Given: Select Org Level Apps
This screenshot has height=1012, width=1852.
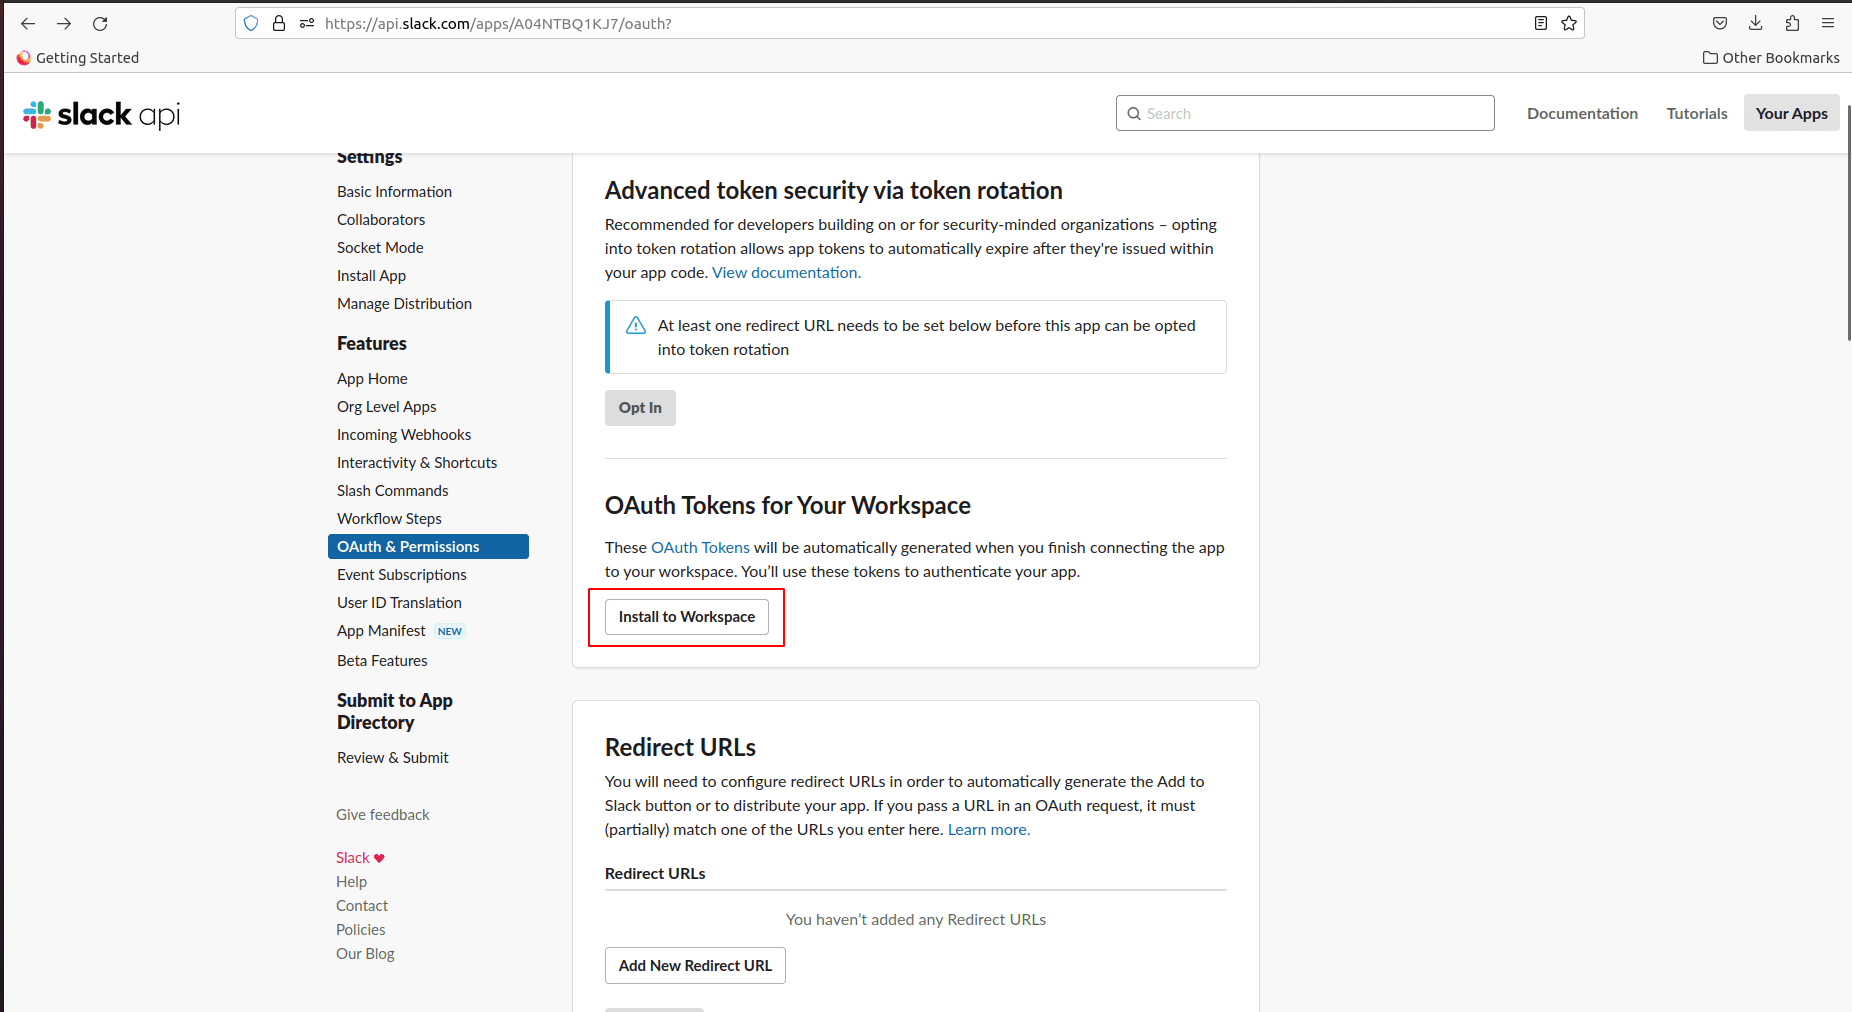Looking at the screenshot, I should pos(386,407).
